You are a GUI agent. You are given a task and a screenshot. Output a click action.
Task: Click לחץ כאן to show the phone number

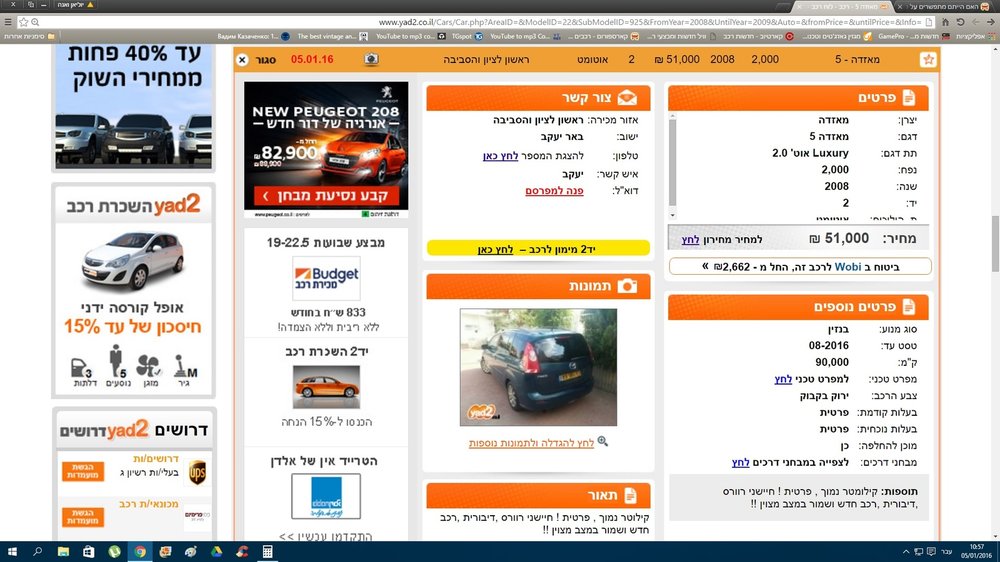point(501,156)
